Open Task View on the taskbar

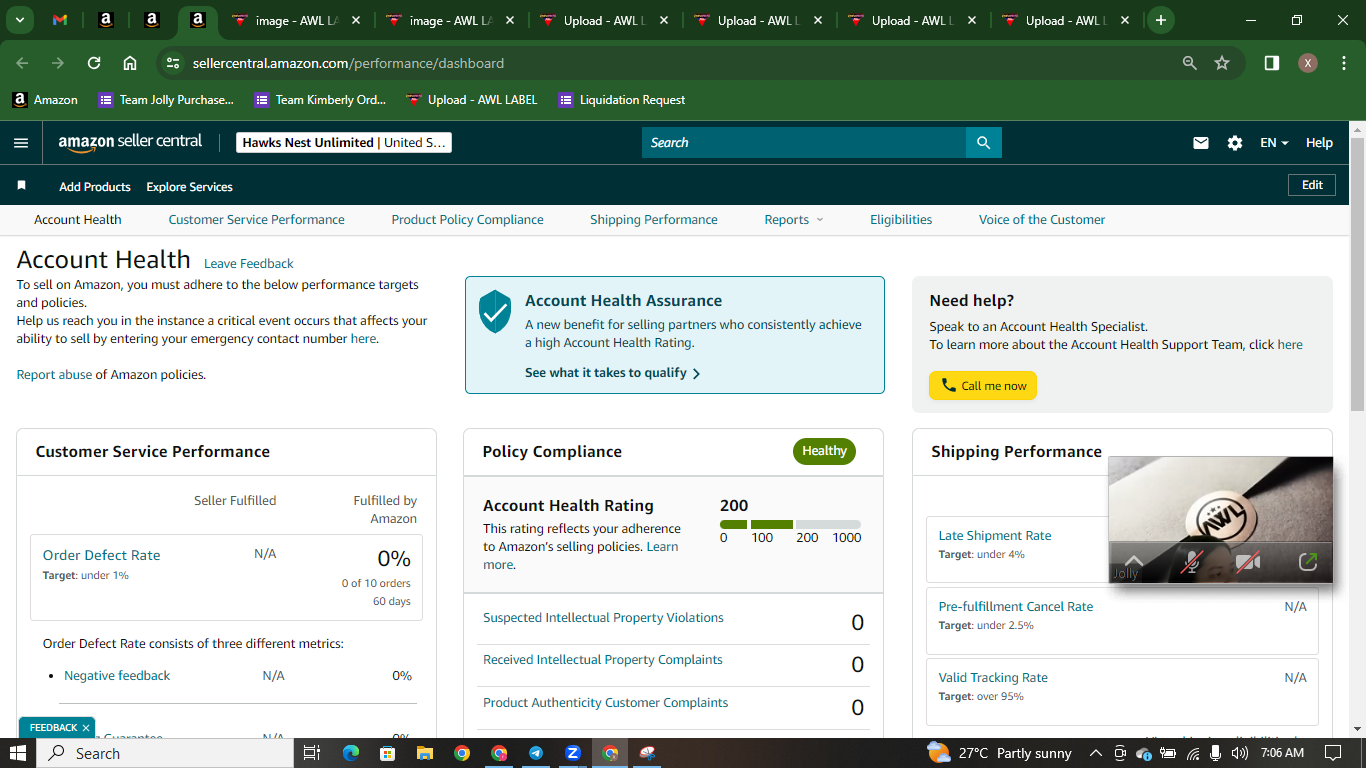click(311, 753)
